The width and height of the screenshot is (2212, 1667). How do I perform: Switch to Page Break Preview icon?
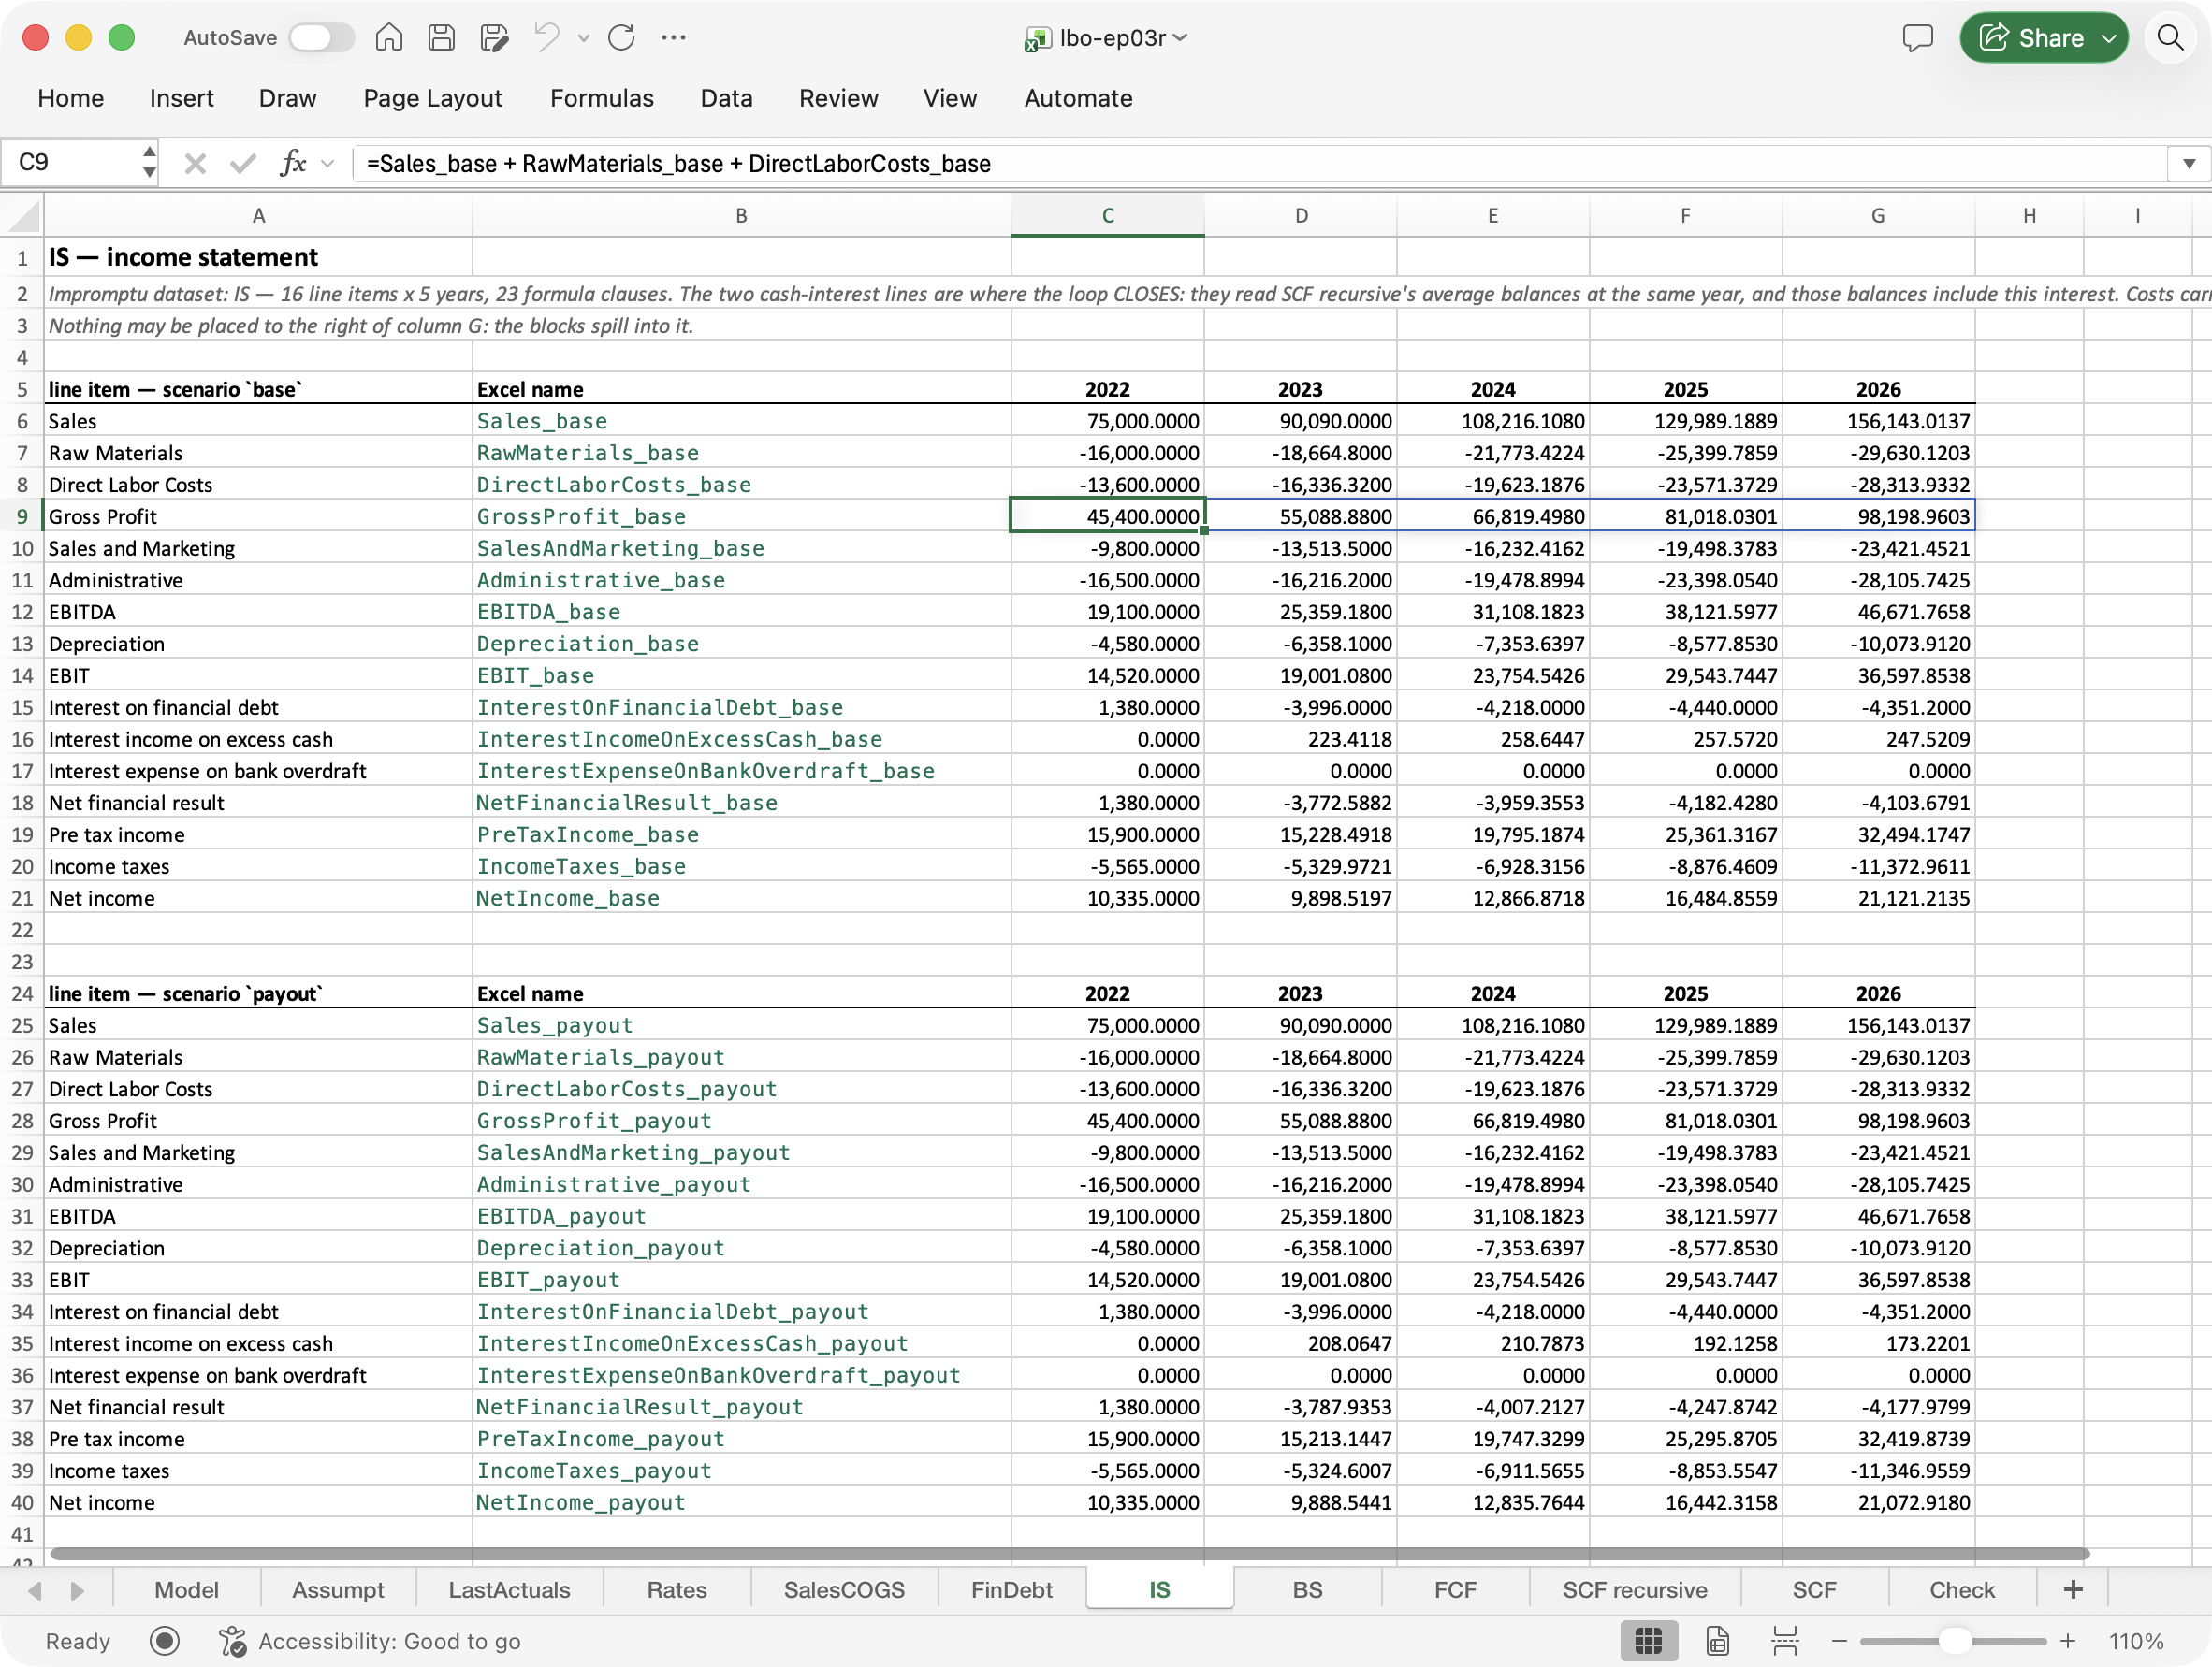coord(1784,1641)
